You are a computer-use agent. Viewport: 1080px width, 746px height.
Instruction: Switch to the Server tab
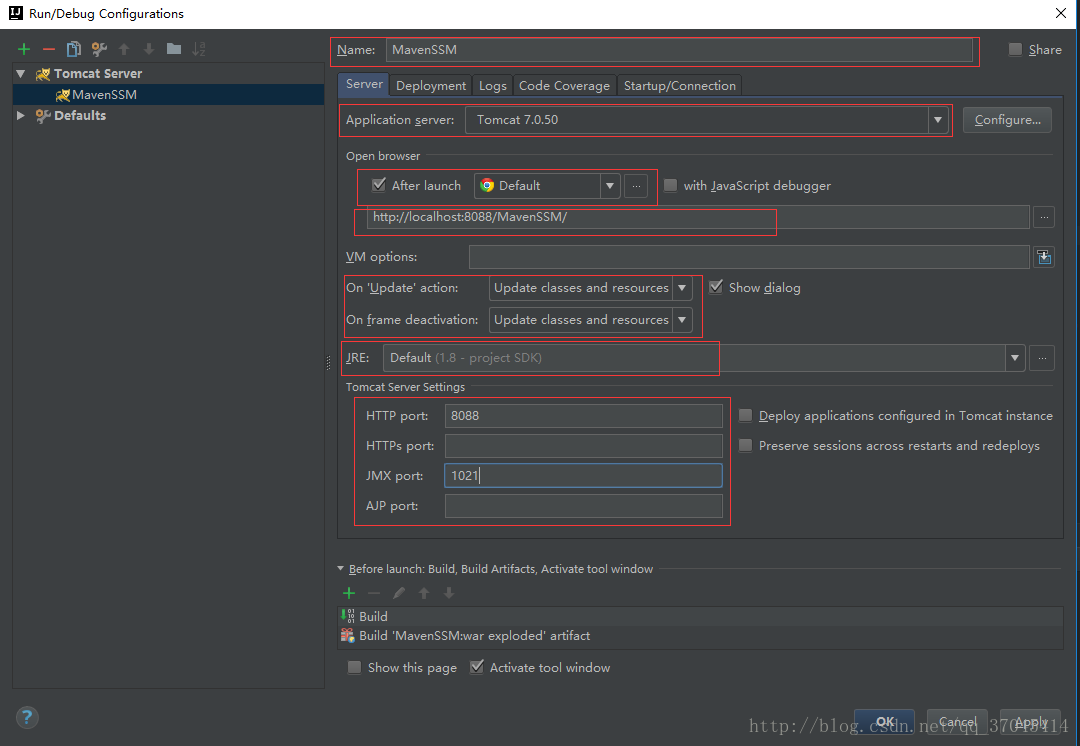tap(364, 84)
